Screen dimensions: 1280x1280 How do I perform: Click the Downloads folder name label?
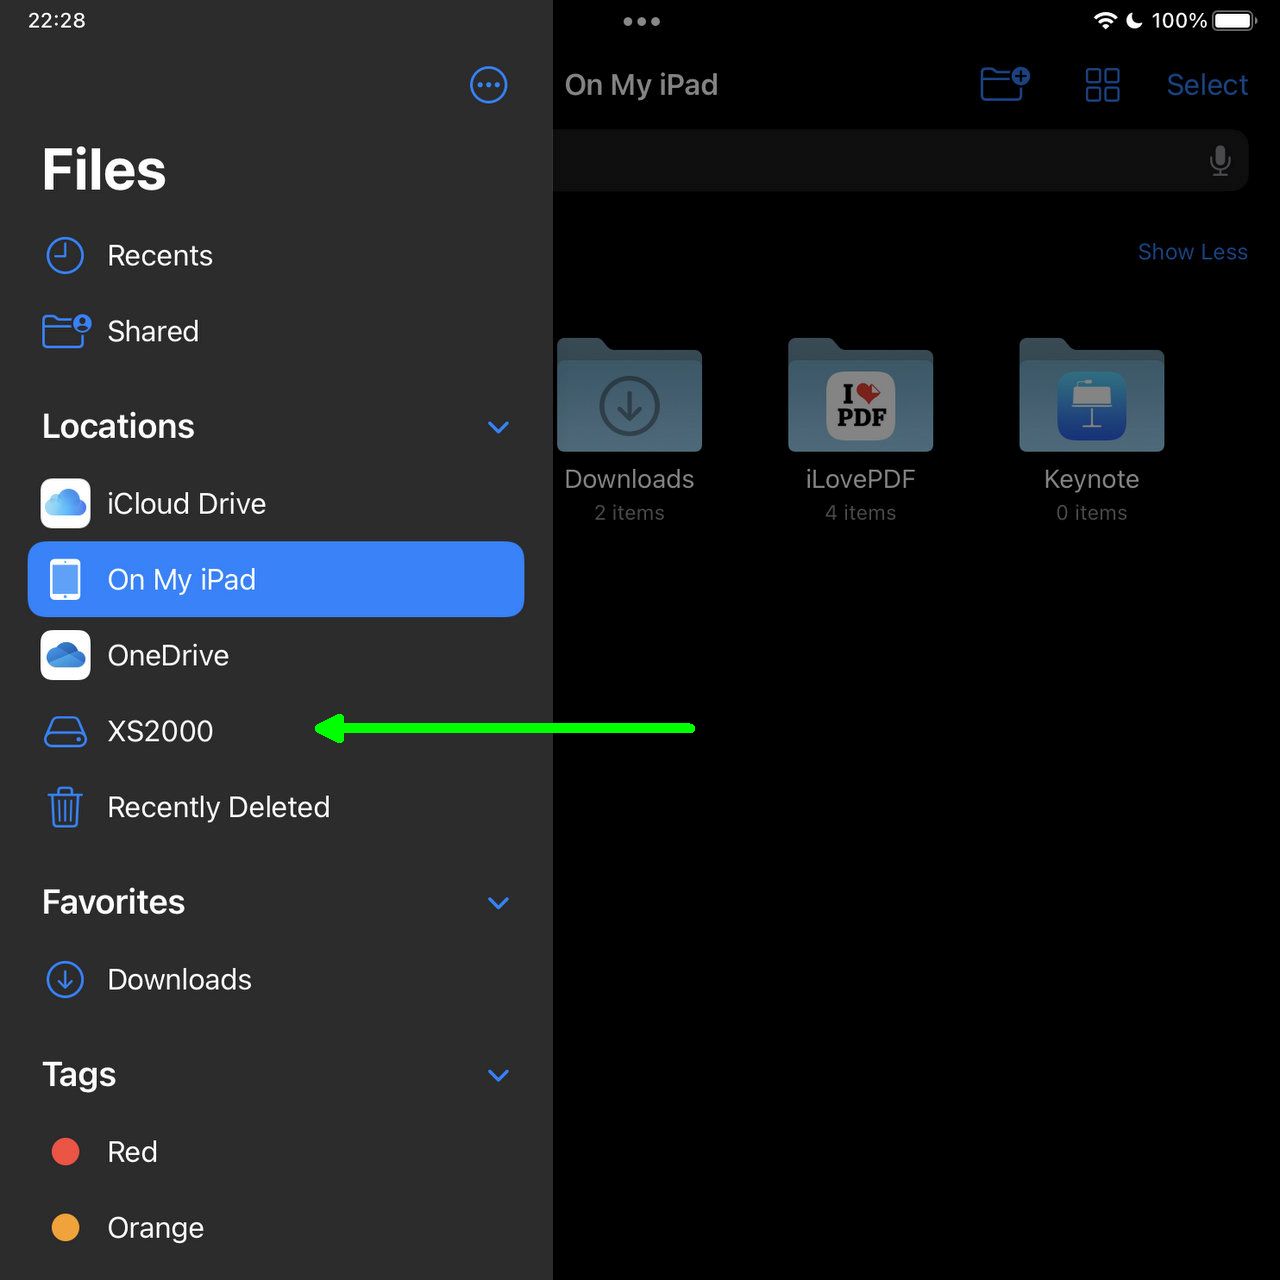(629, 479)
